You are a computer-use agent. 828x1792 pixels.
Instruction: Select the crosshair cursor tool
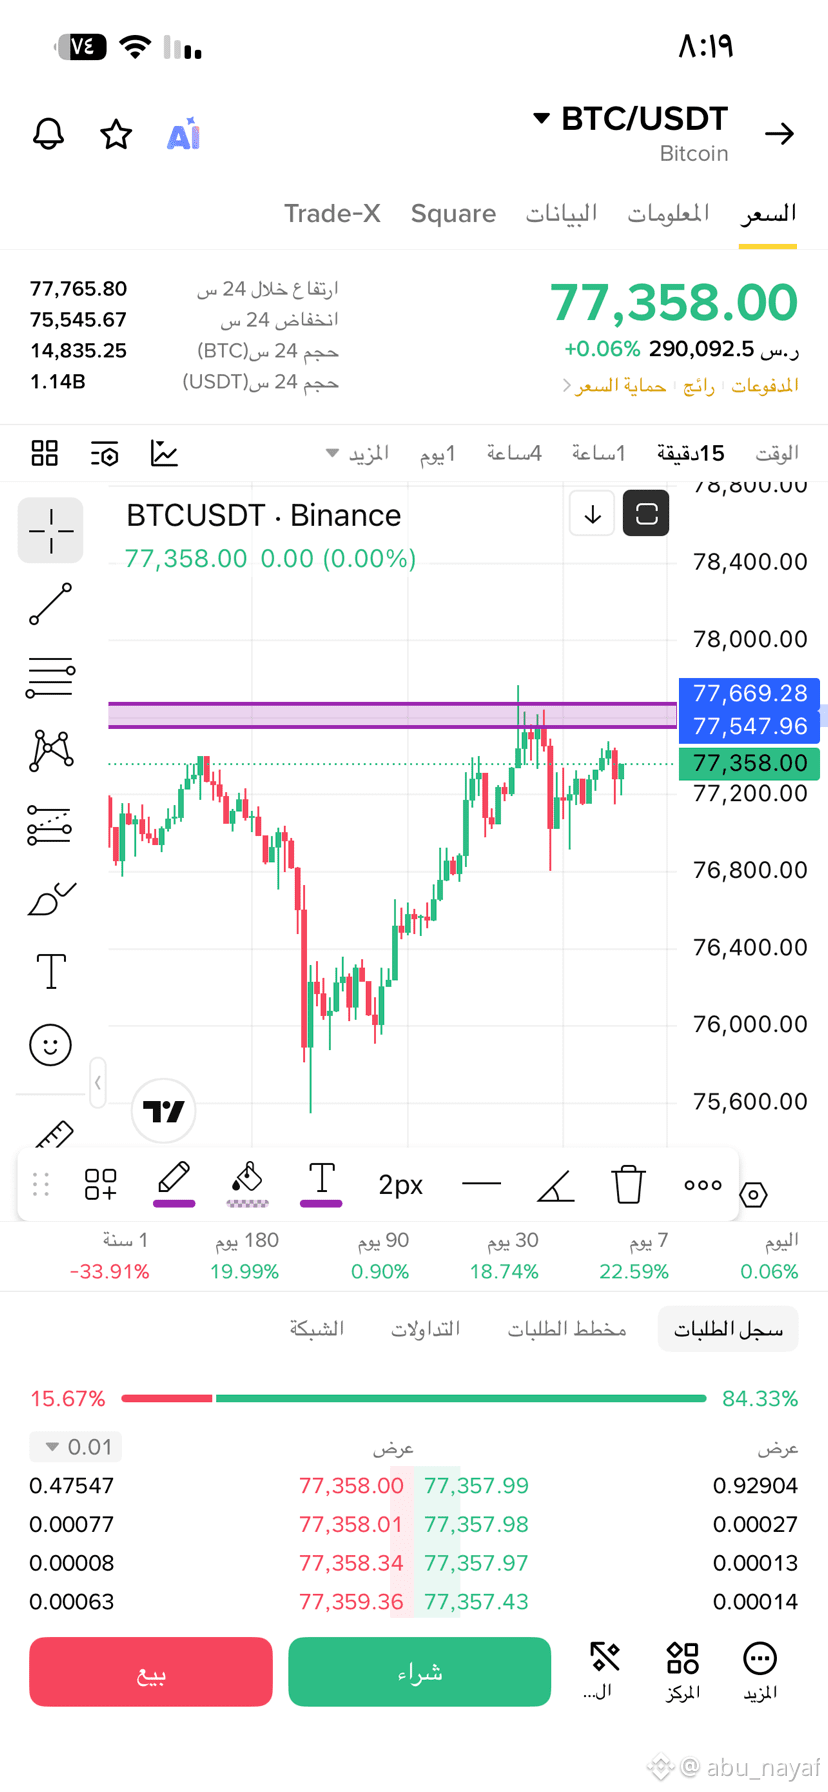pos(51,530)
